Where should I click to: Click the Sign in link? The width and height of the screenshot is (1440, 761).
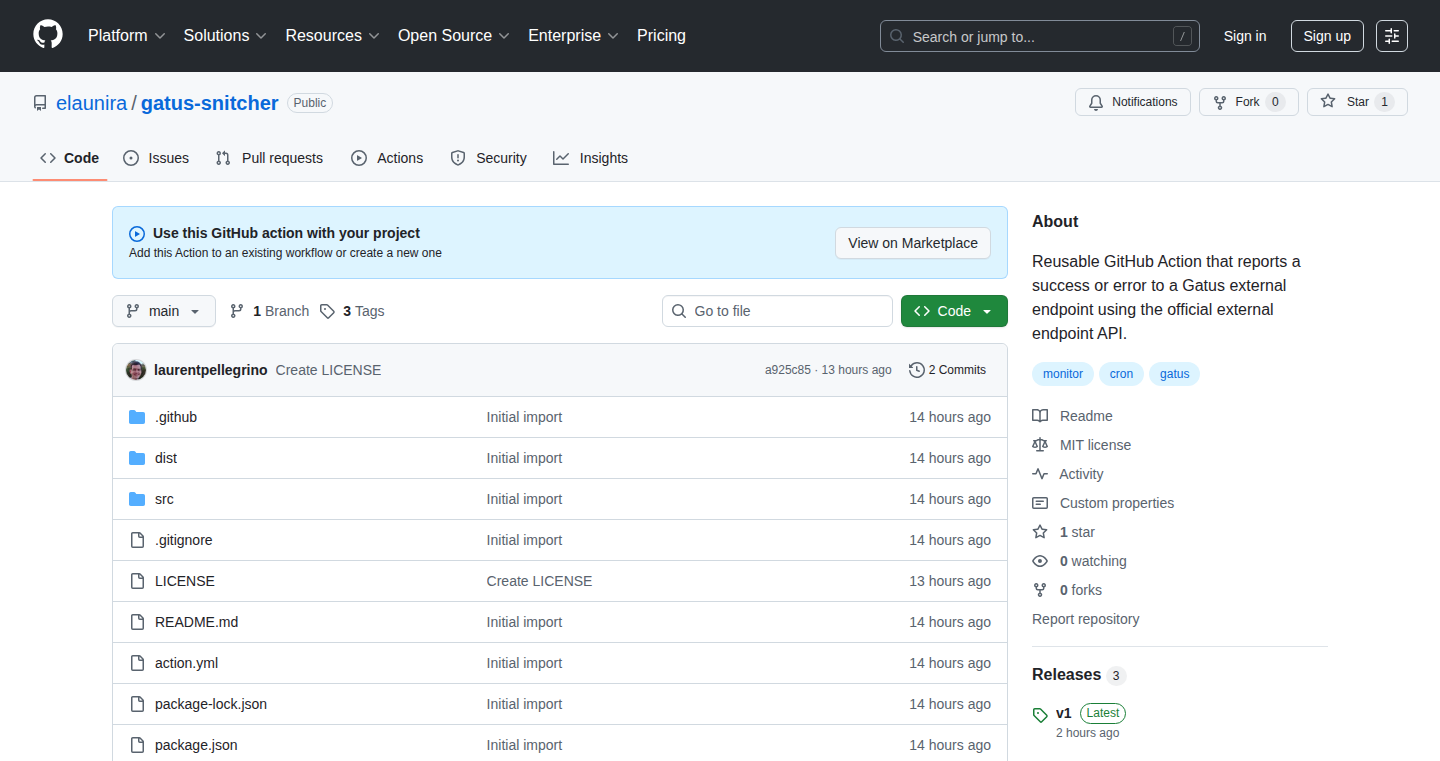pyautogui.click(x=1245, y=36)
